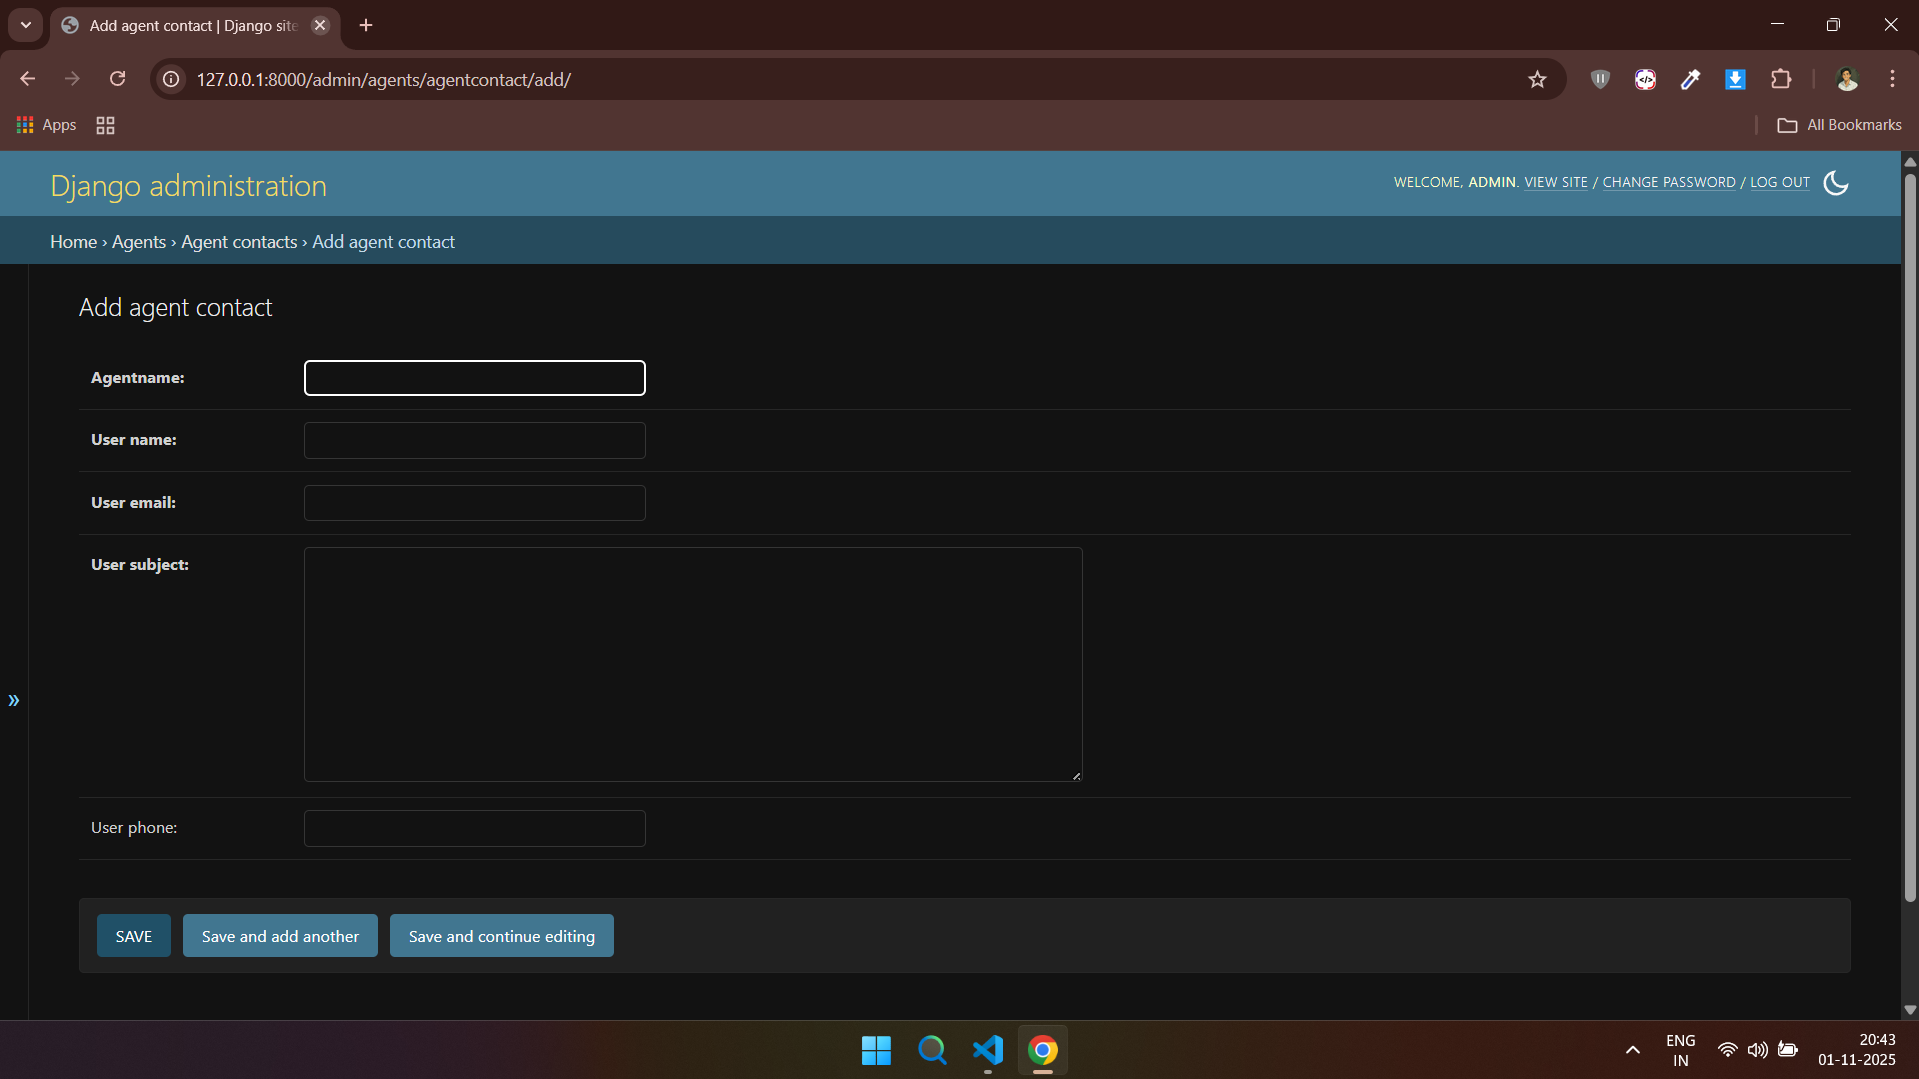
Task: Click the "User phone:" field label
Action: click(134, 828)
